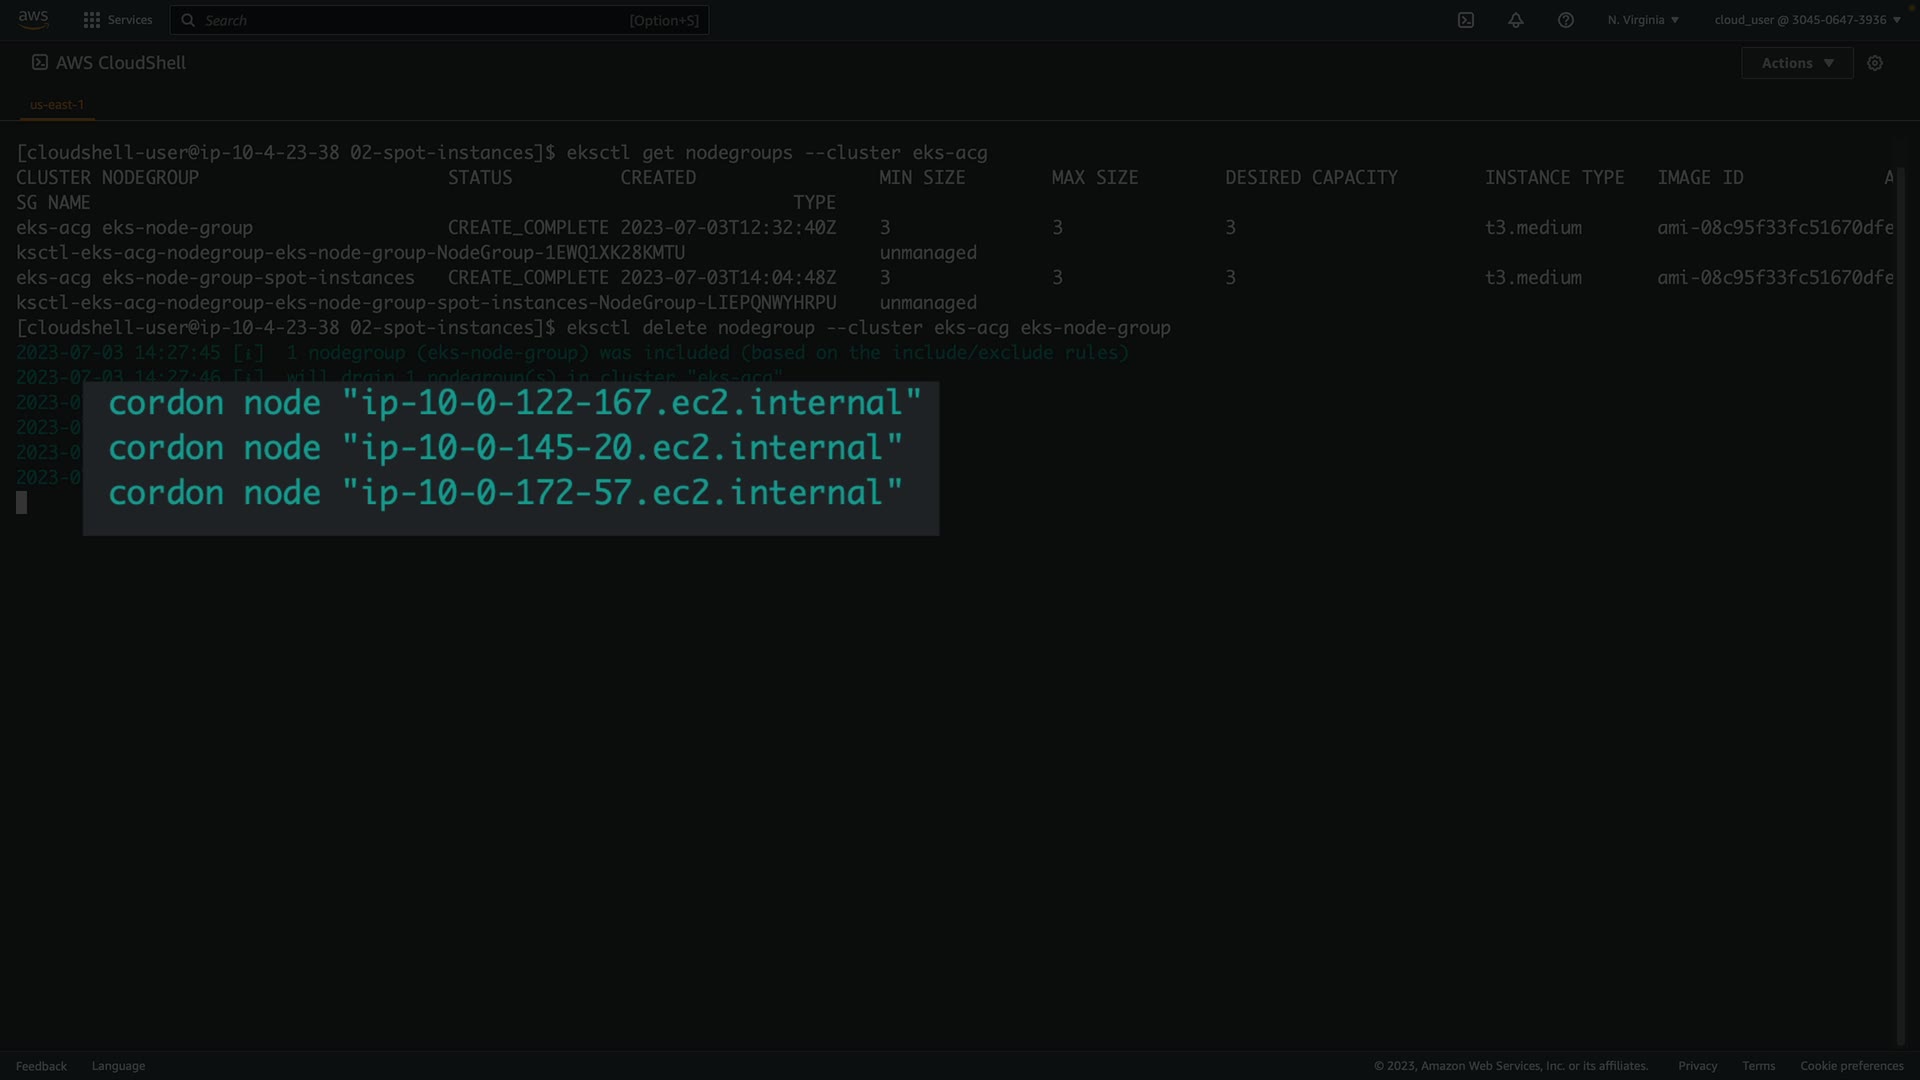Viewport: 1920px width, 1080px height.
Task: Click the CloudShell icon beside page title
Action: [x=40, y=62]
